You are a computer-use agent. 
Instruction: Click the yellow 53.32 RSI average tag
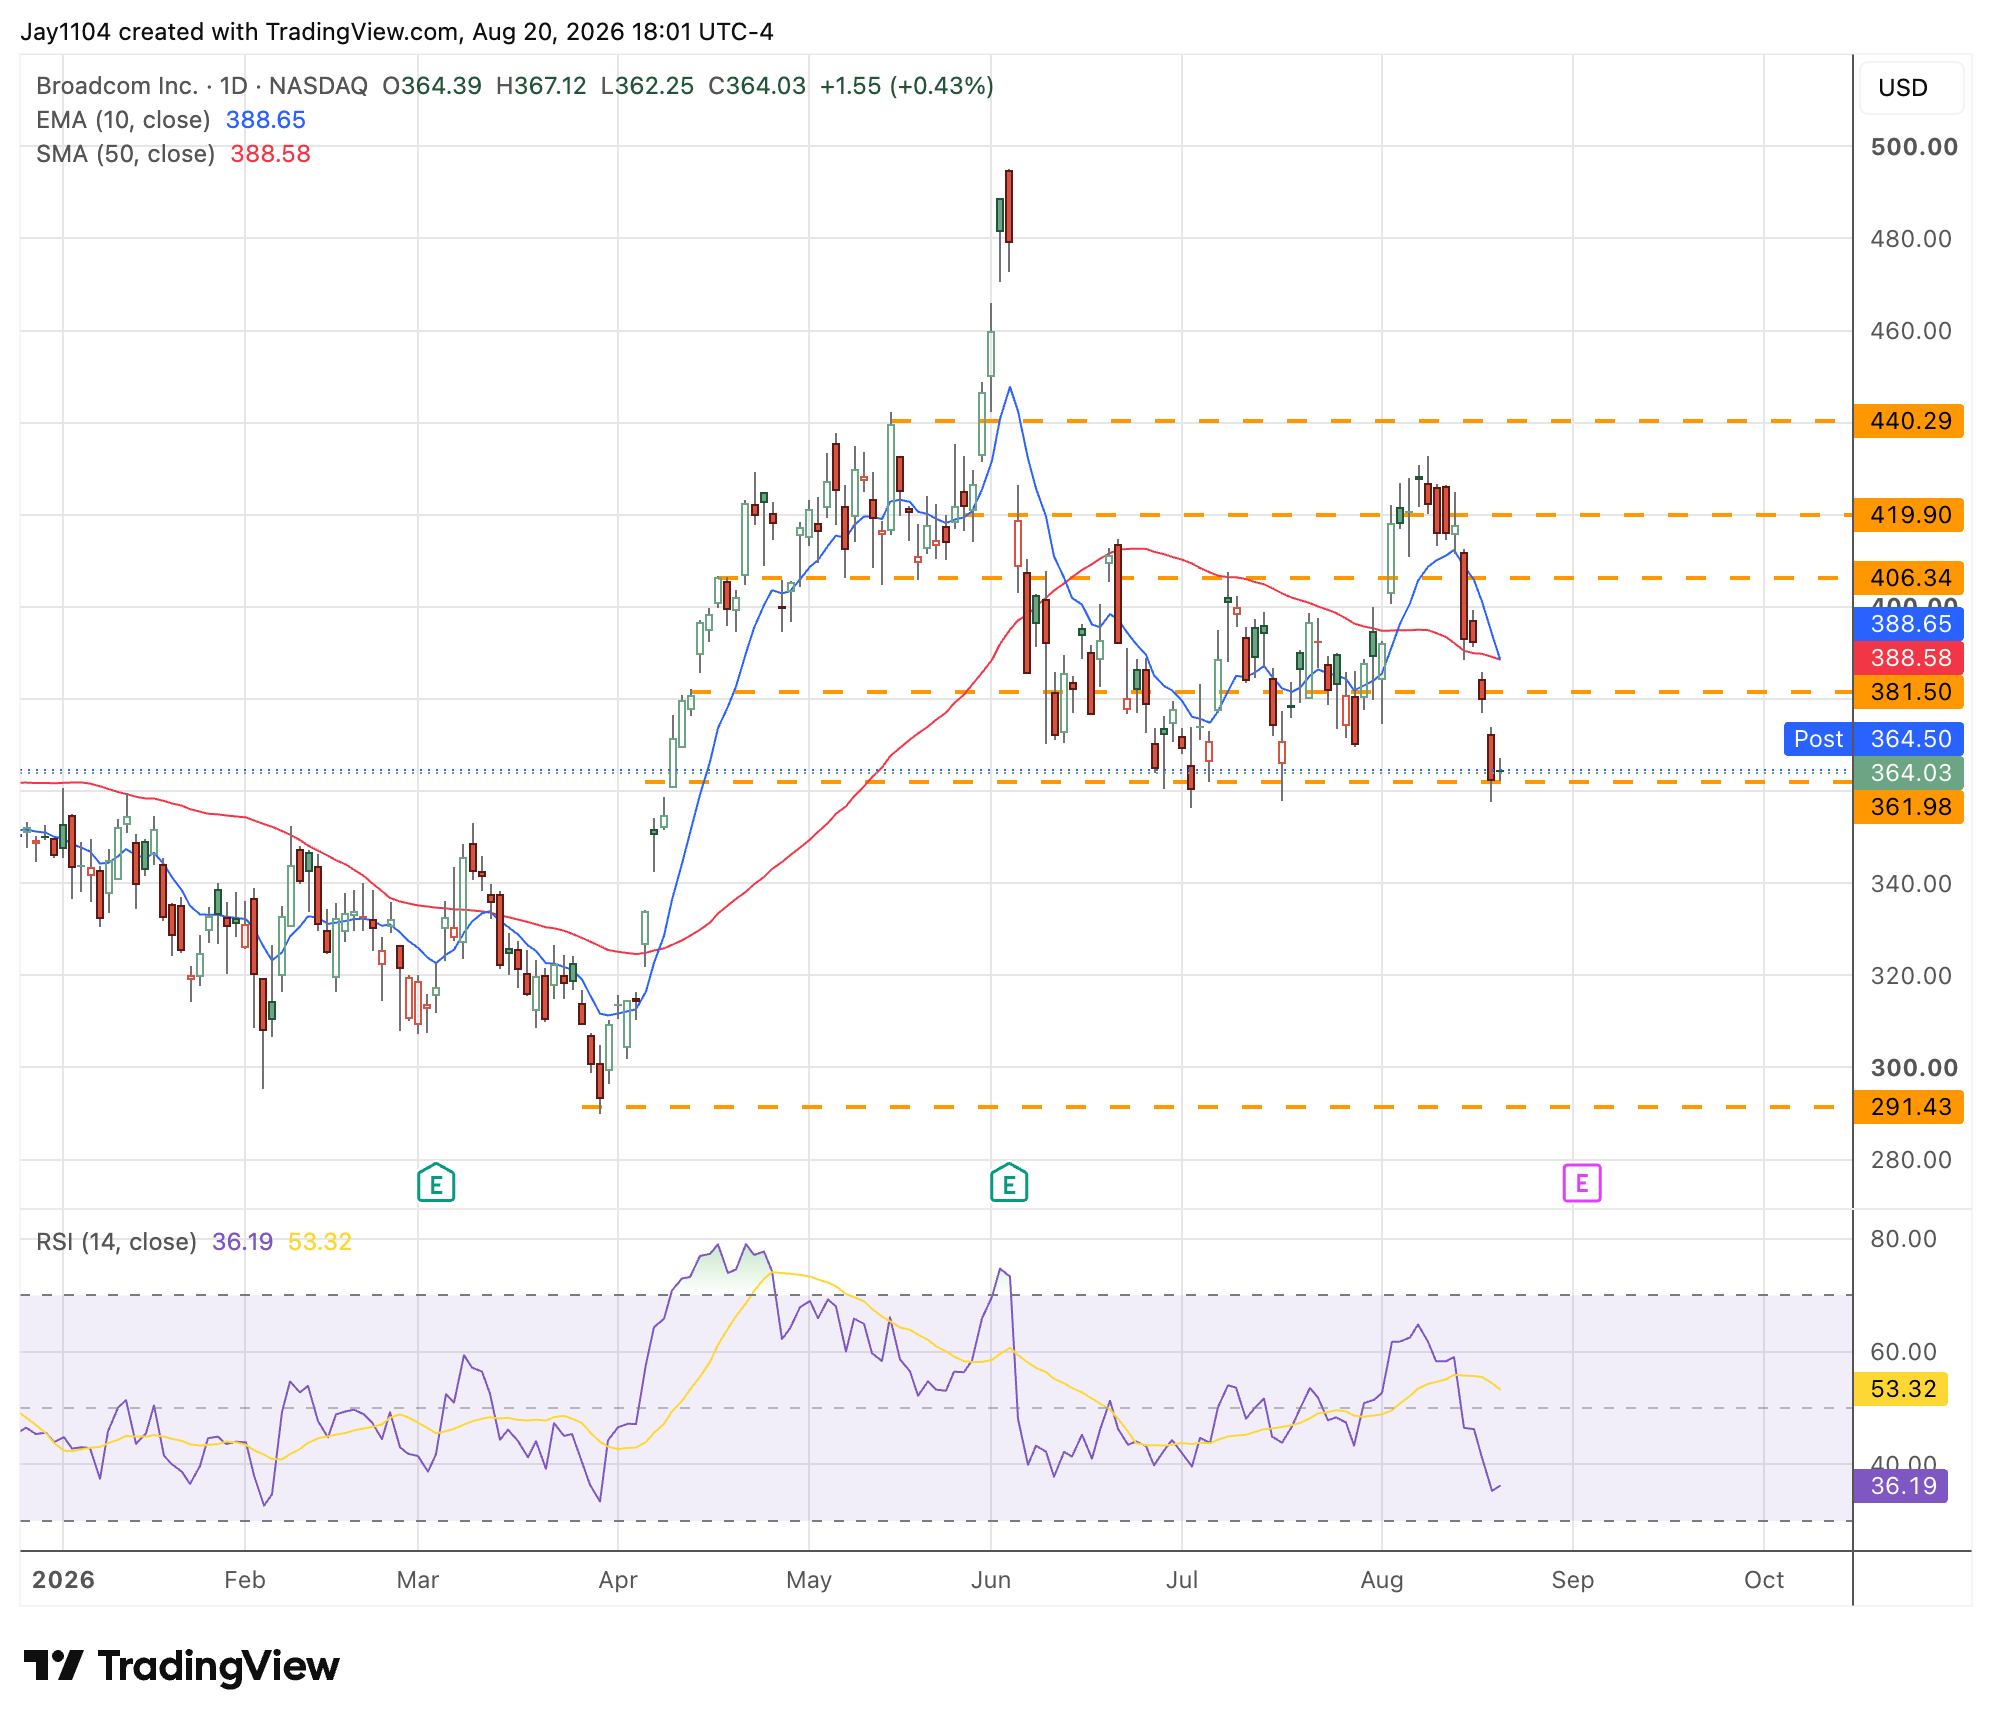coord(1900,1389)
